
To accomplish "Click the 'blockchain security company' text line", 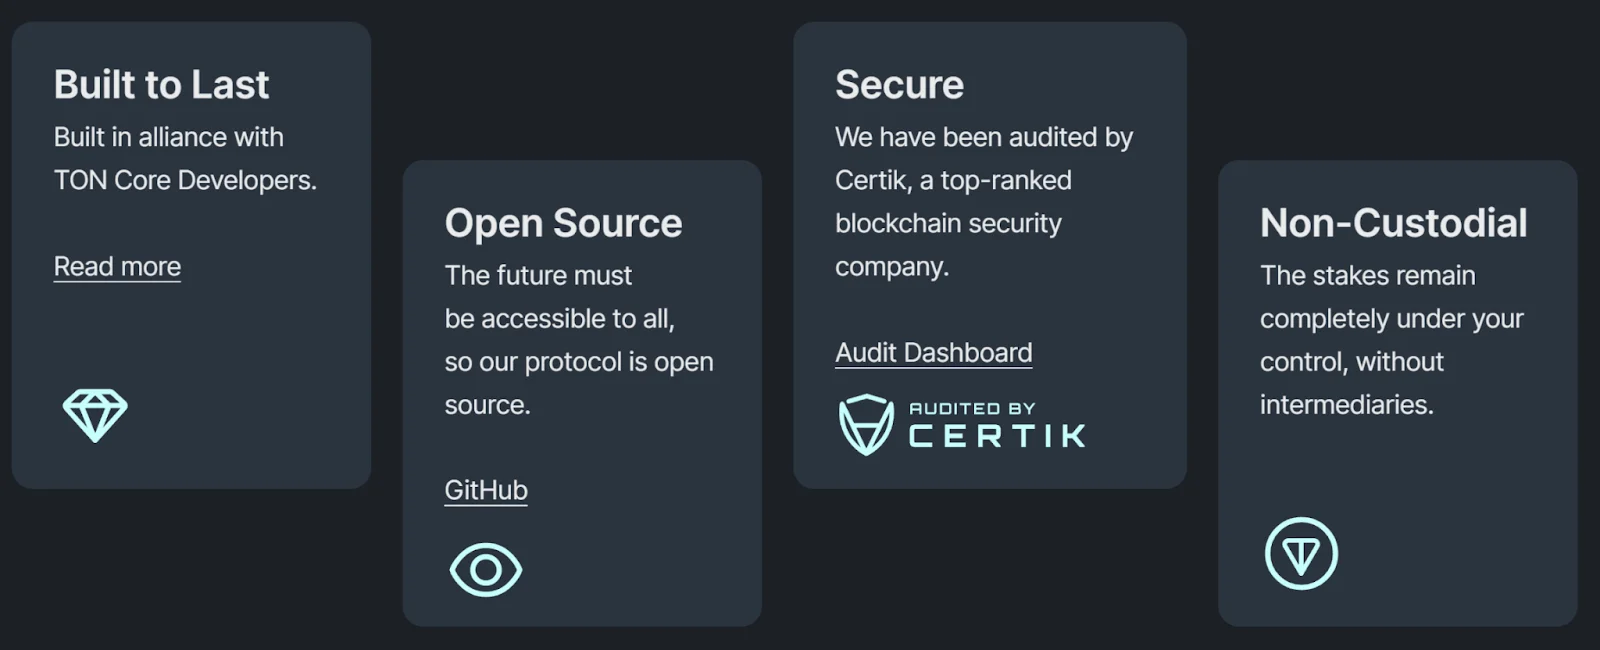I will 949,245.
